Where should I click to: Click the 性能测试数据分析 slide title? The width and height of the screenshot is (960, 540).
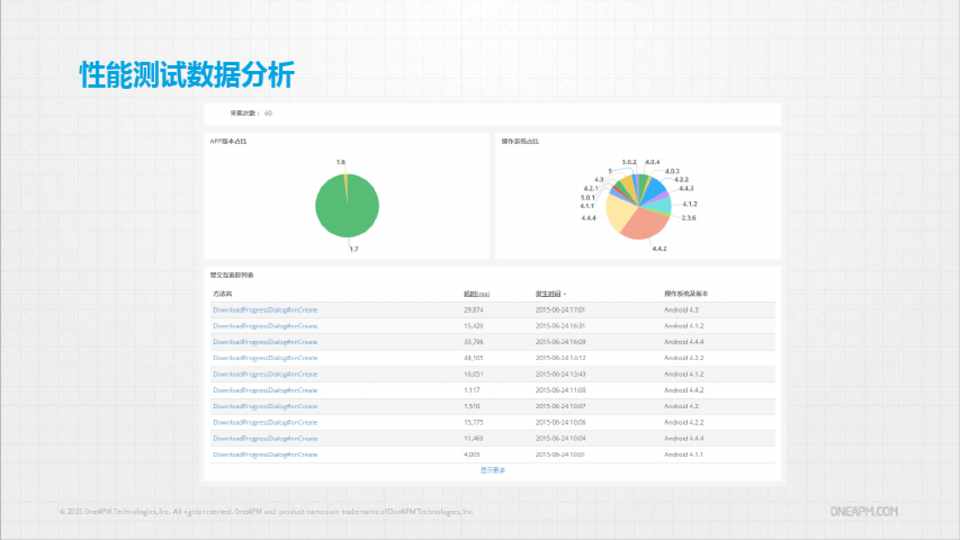click(x=187, y=76)
